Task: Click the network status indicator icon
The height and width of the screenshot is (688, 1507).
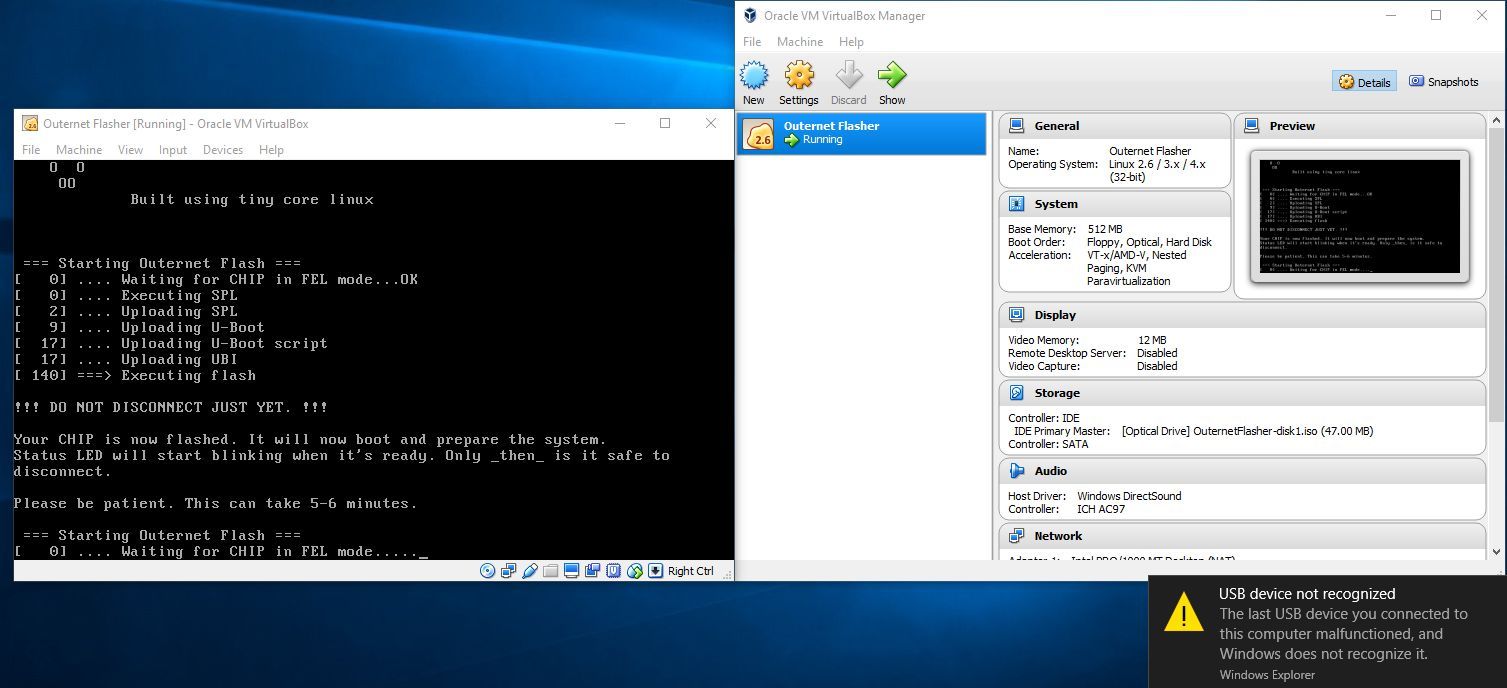Action: click(509, 571)
